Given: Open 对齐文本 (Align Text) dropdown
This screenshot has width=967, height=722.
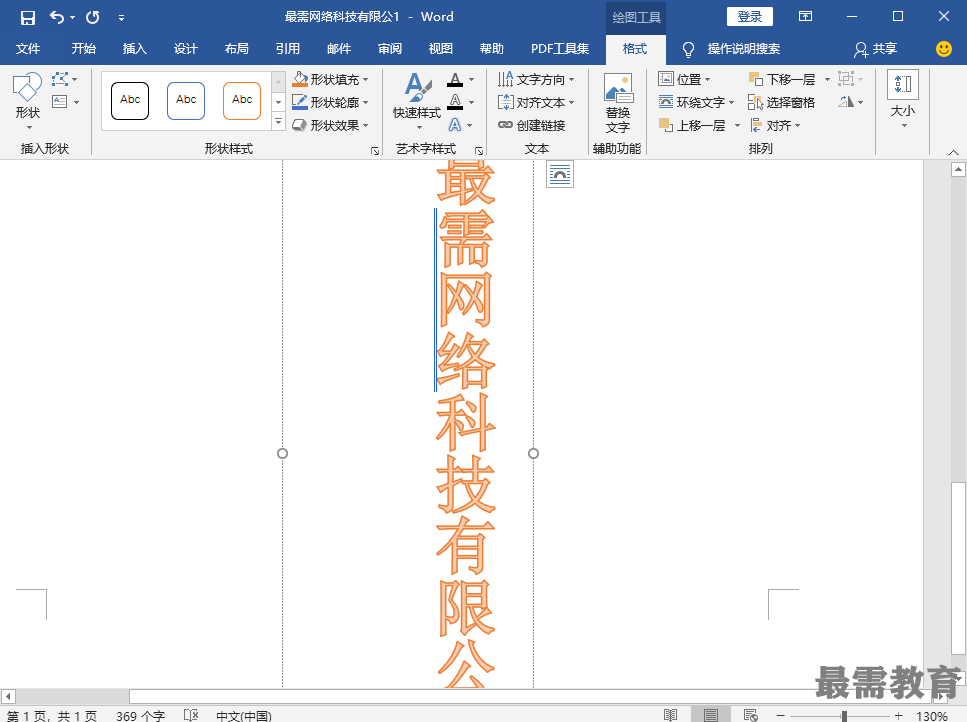Looking at the screenshot, I should point(536,102).
